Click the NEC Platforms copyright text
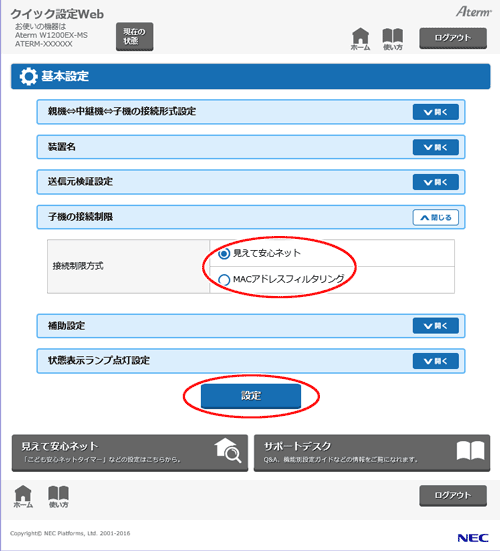500x551 pixels. pyautogui.click(x=70, y=533)
